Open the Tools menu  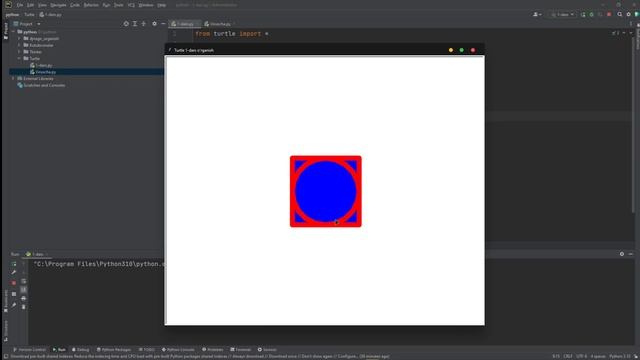tap(118, 5)
